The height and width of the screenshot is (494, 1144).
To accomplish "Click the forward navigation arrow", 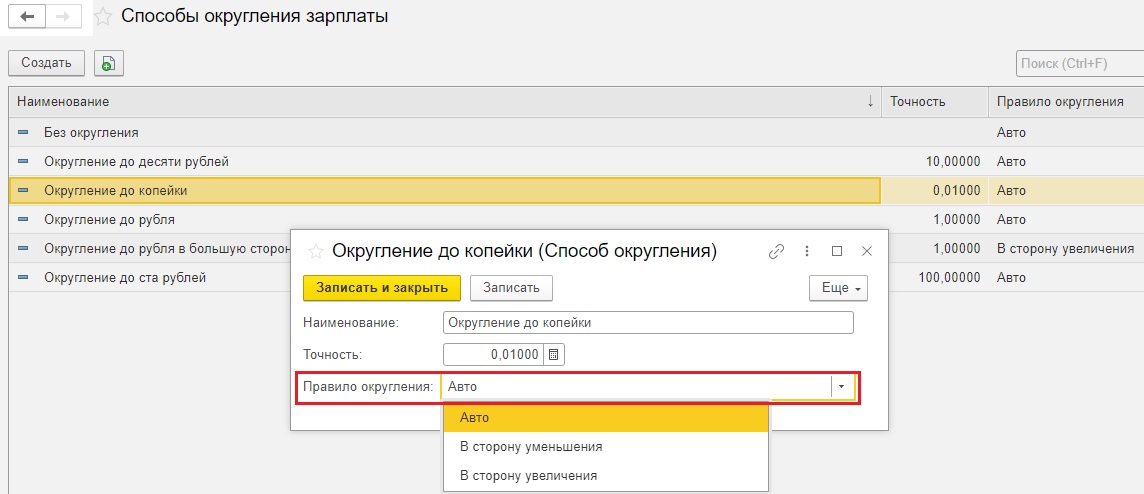I will 64,17.
